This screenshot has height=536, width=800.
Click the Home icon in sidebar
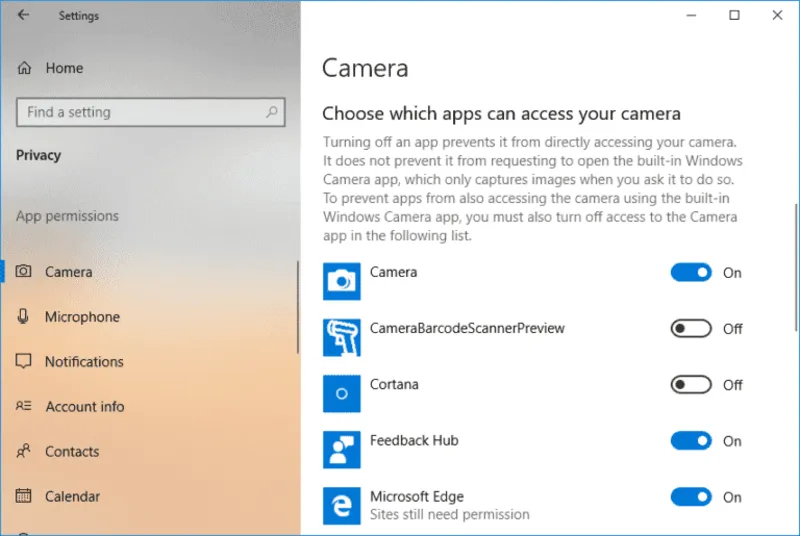pyautogui.click(x=24, y=68)
